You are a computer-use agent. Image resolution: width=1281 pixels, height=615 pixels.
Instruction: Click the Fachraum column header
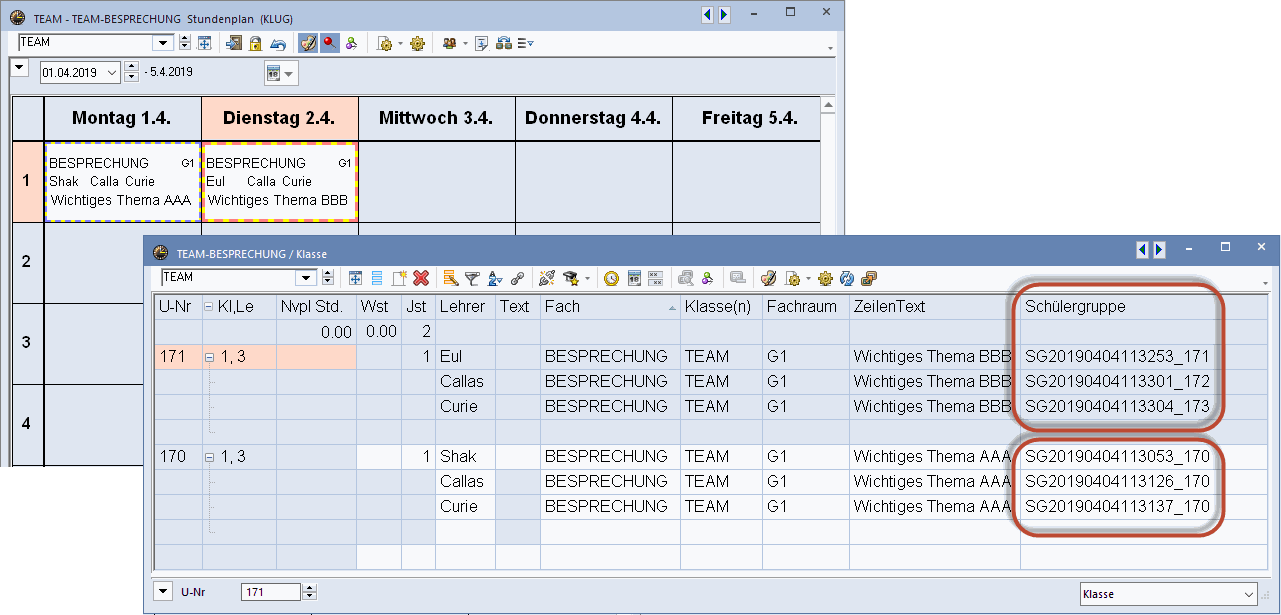tap(804, 307)
